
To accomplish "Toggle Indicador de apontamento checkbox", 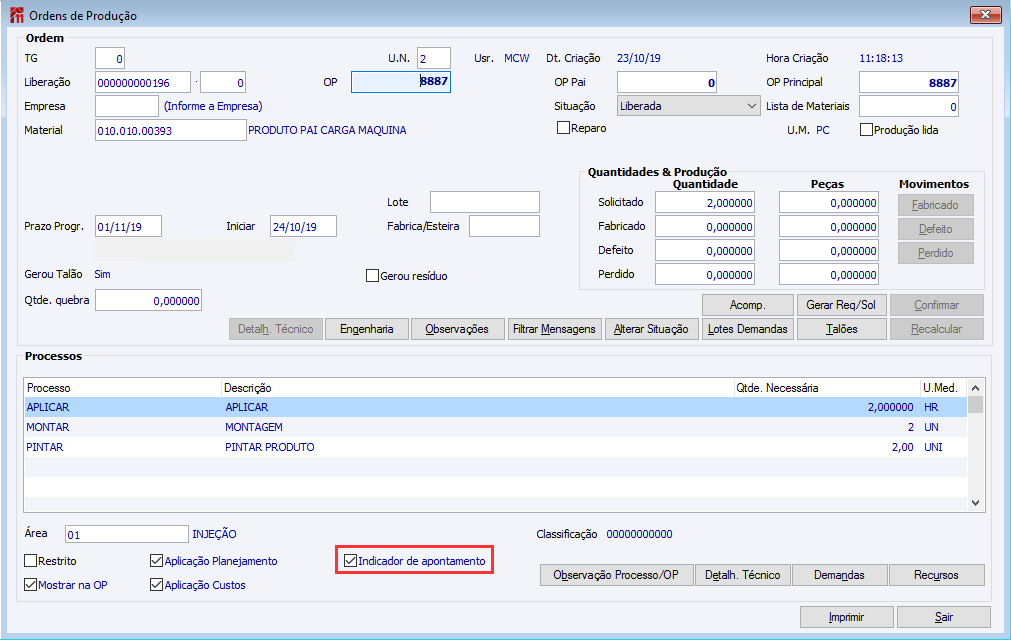I will (x=350, y=561).
